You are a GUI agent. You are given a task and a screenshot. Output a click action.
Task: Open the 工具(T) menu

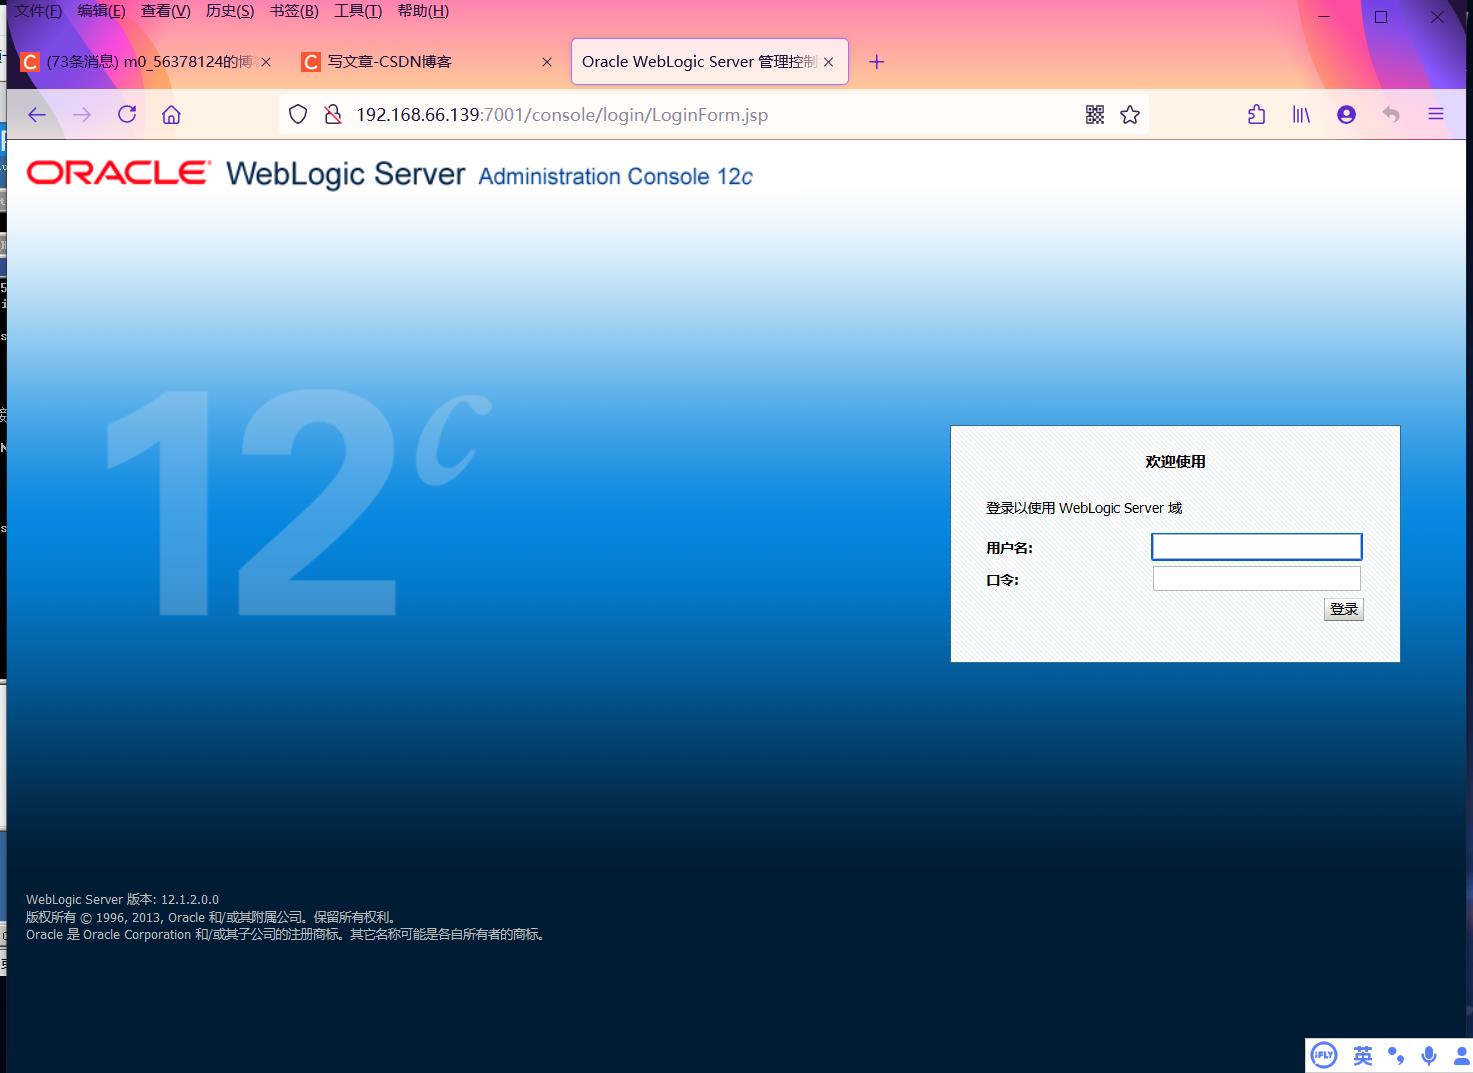358,11
